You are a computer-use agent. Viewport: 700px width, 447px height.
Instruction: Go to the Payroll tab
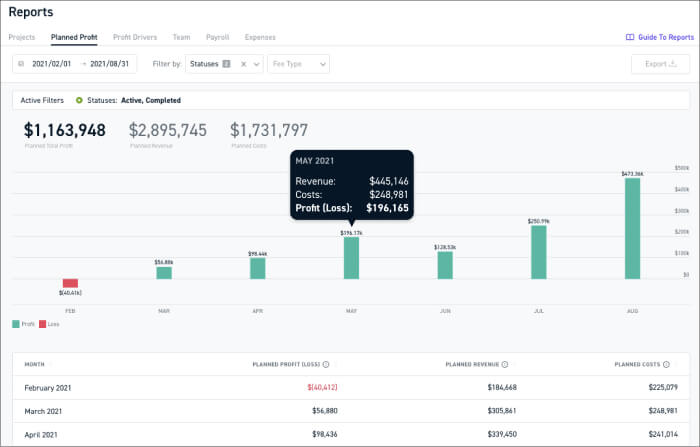[x=217, y=37]
